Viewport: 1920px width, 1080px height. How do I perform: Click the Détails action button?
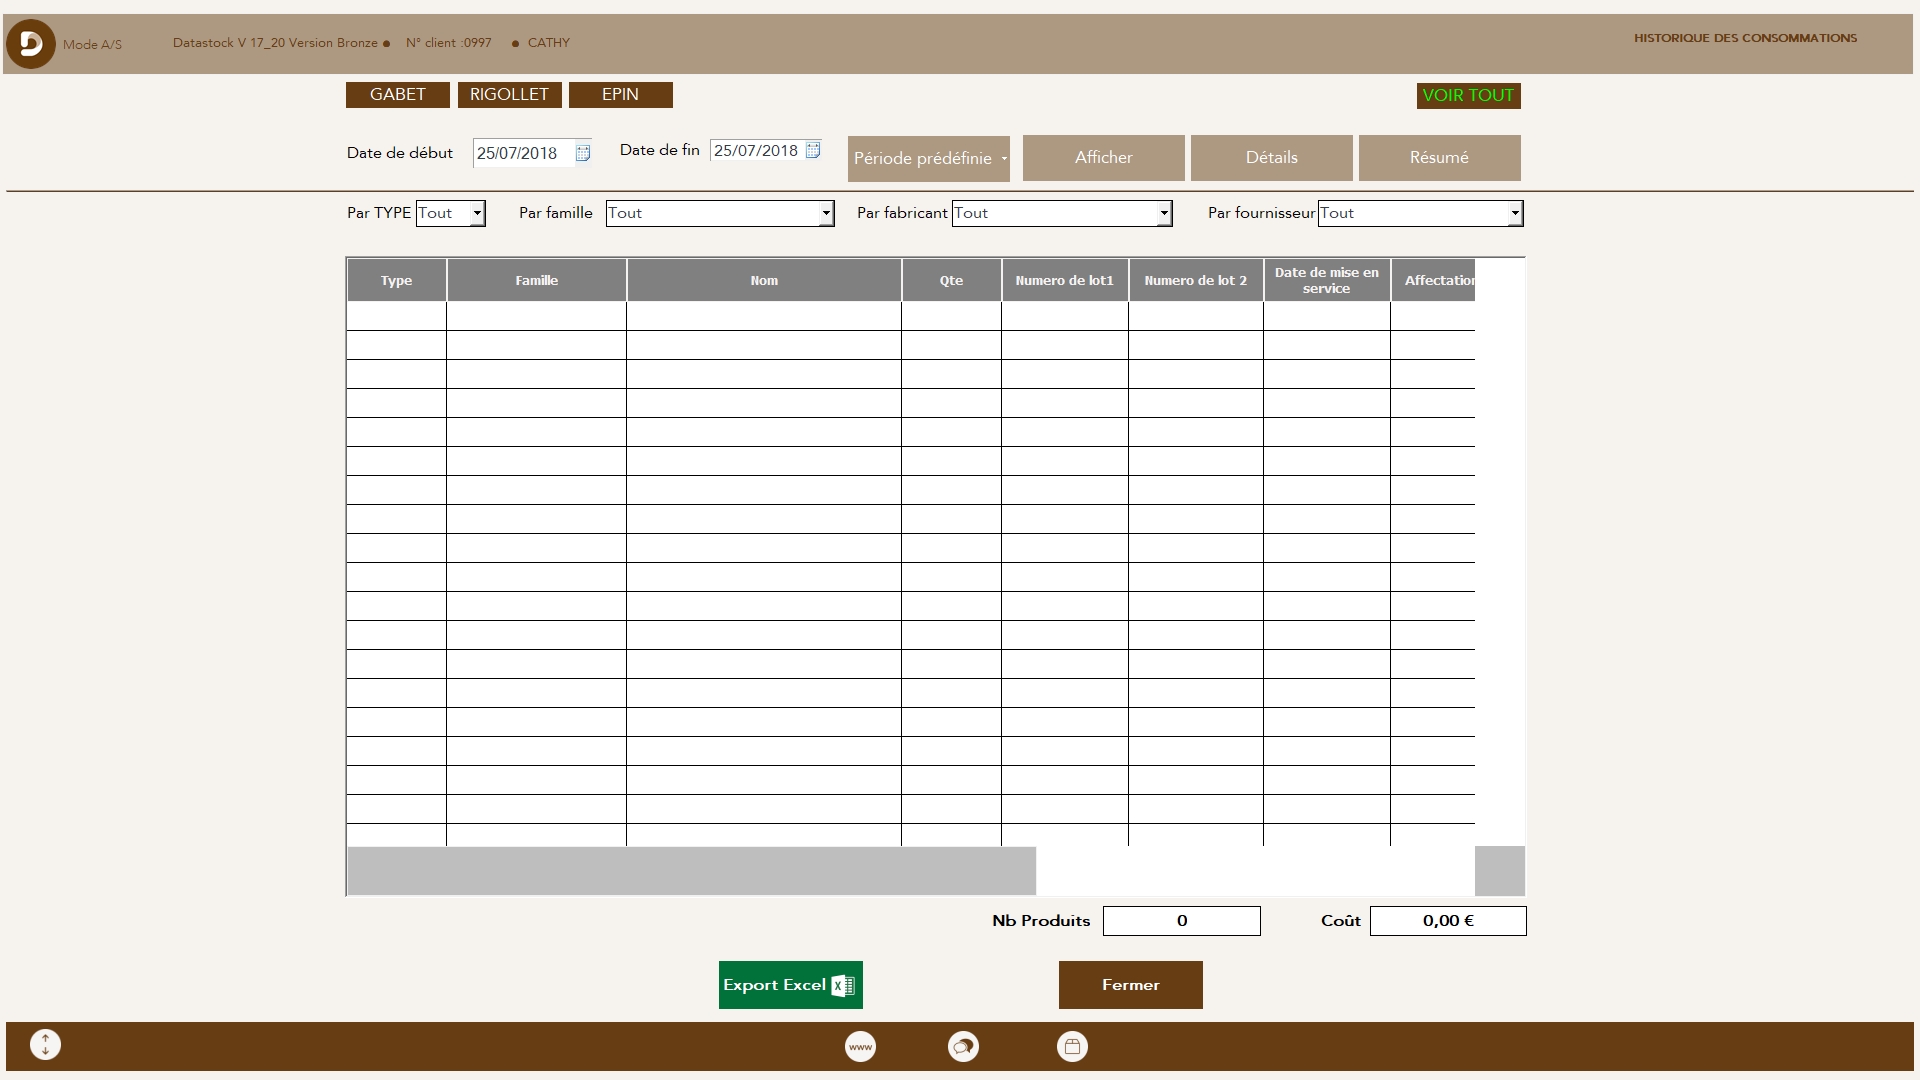[x=1271, y=157]
